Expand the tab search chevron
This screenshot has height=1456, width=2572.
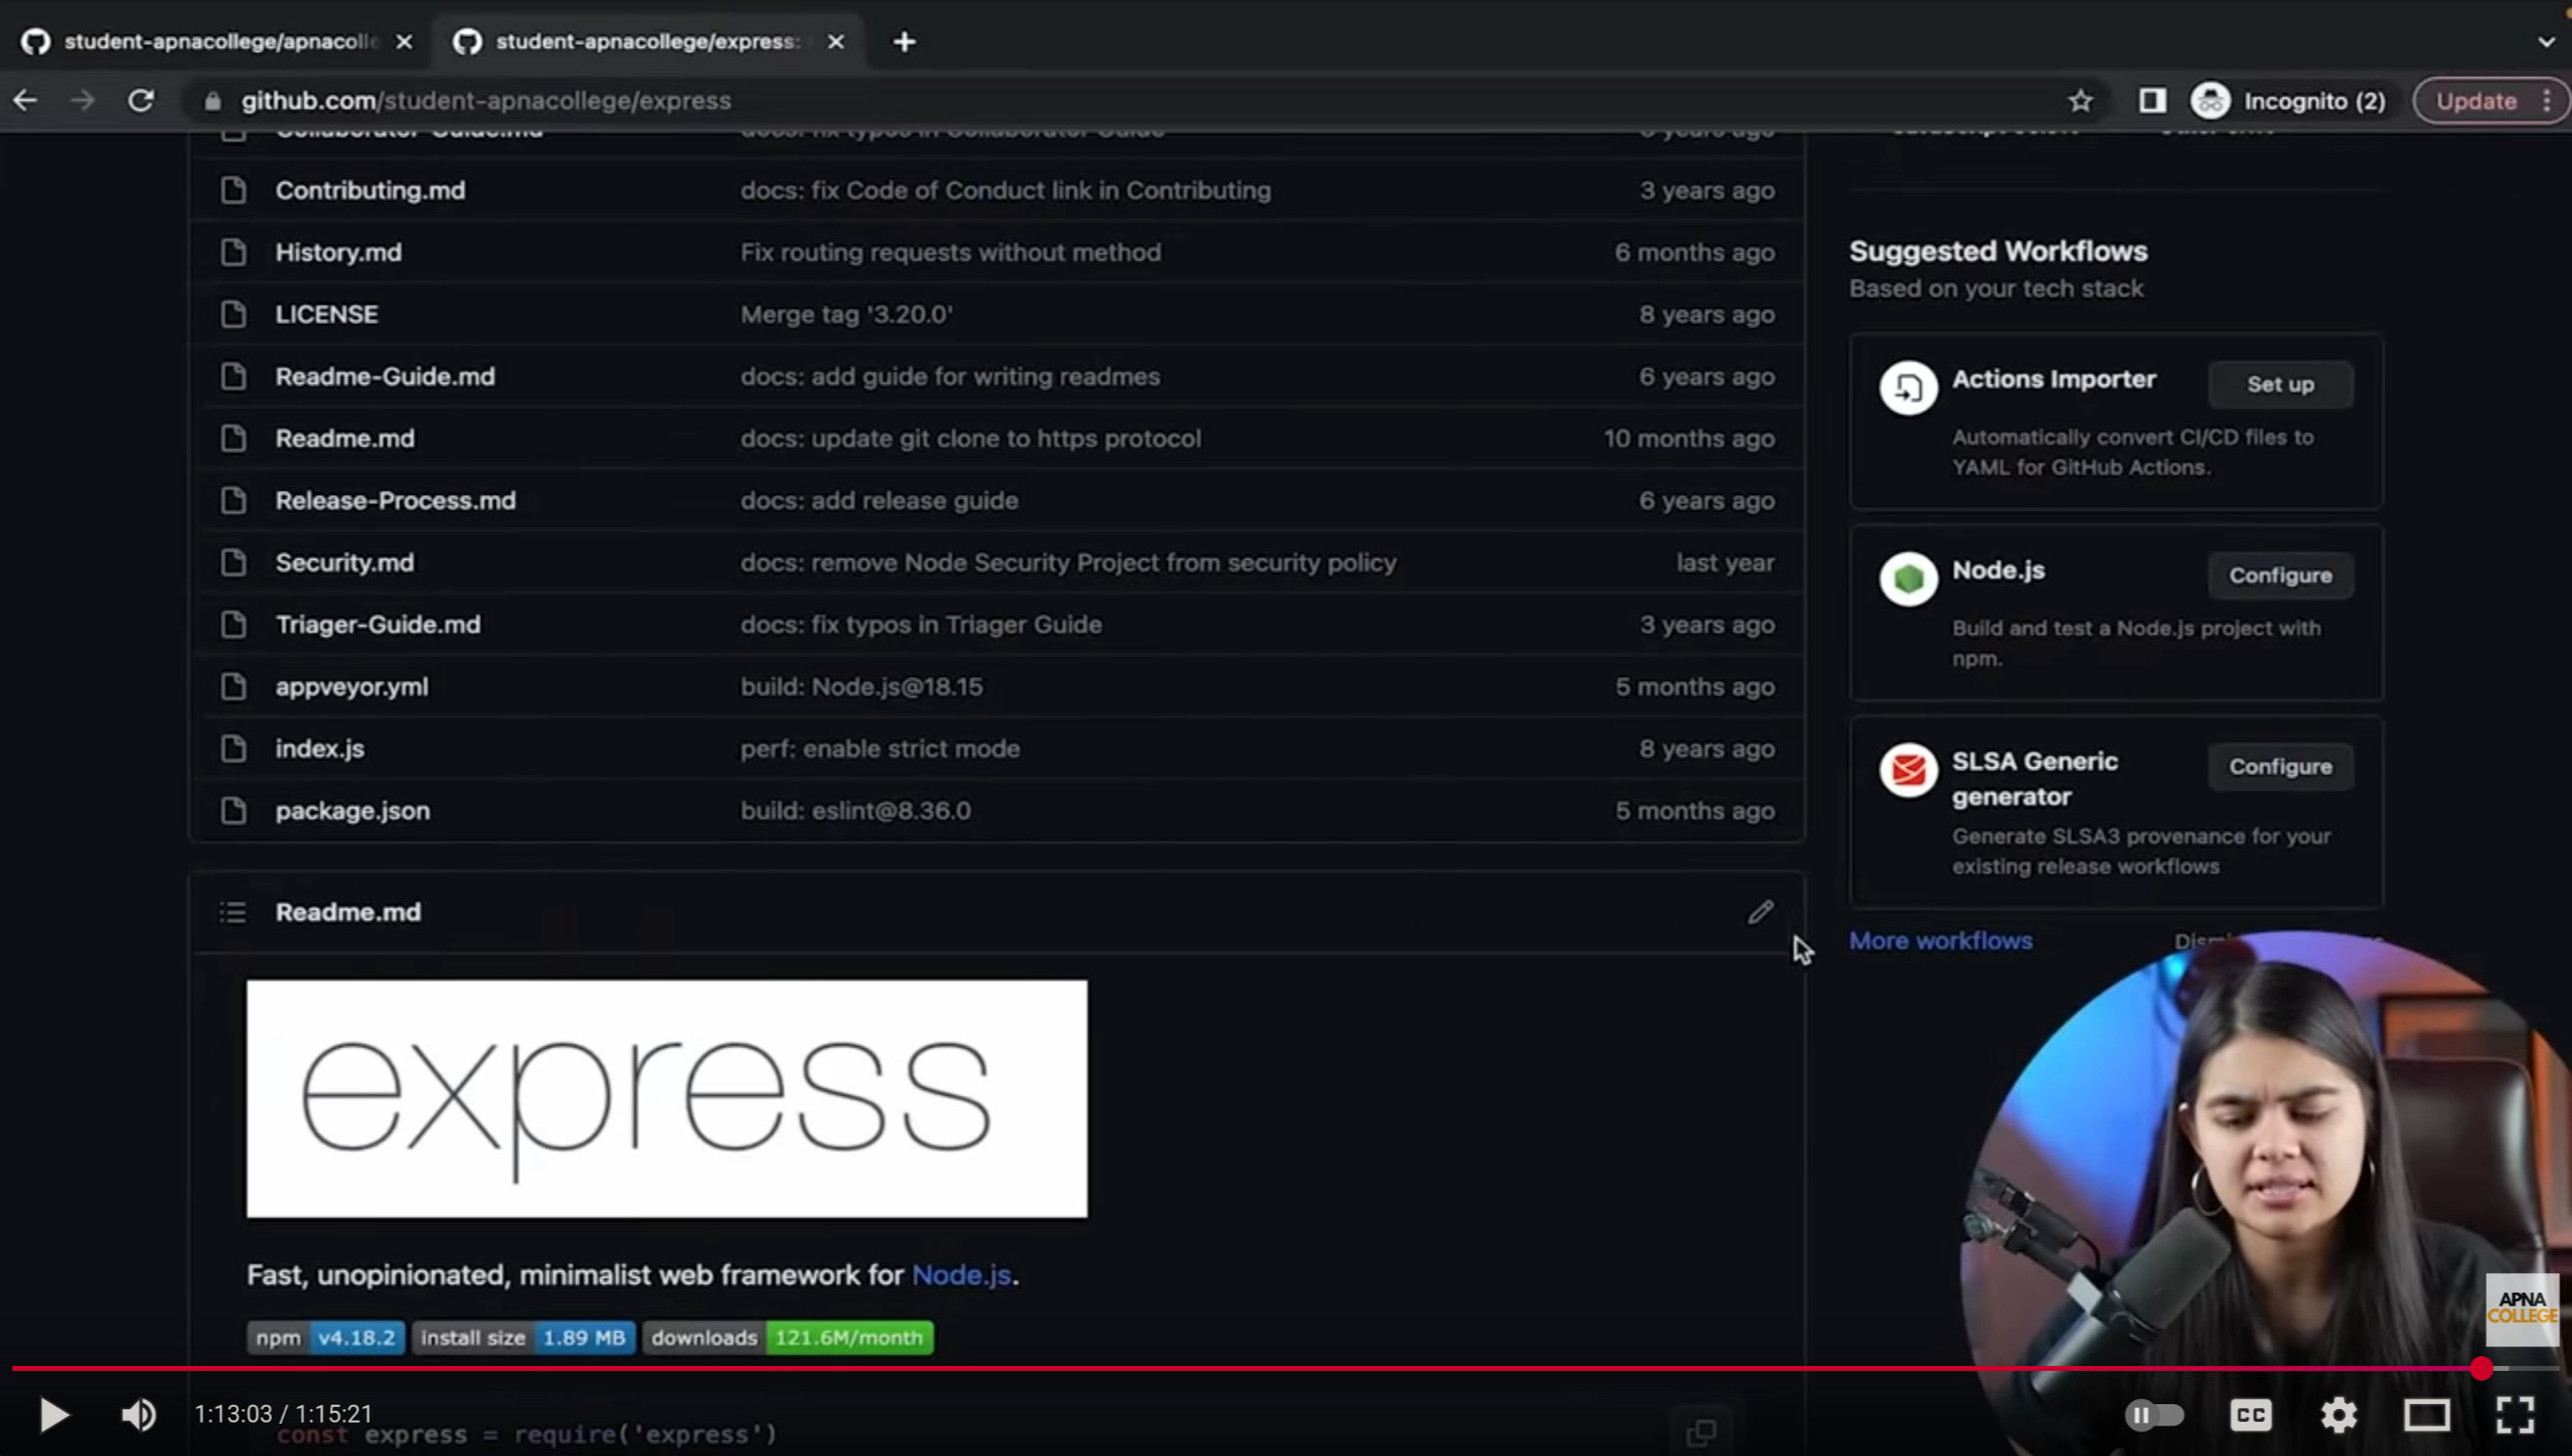pos(2546,42)
